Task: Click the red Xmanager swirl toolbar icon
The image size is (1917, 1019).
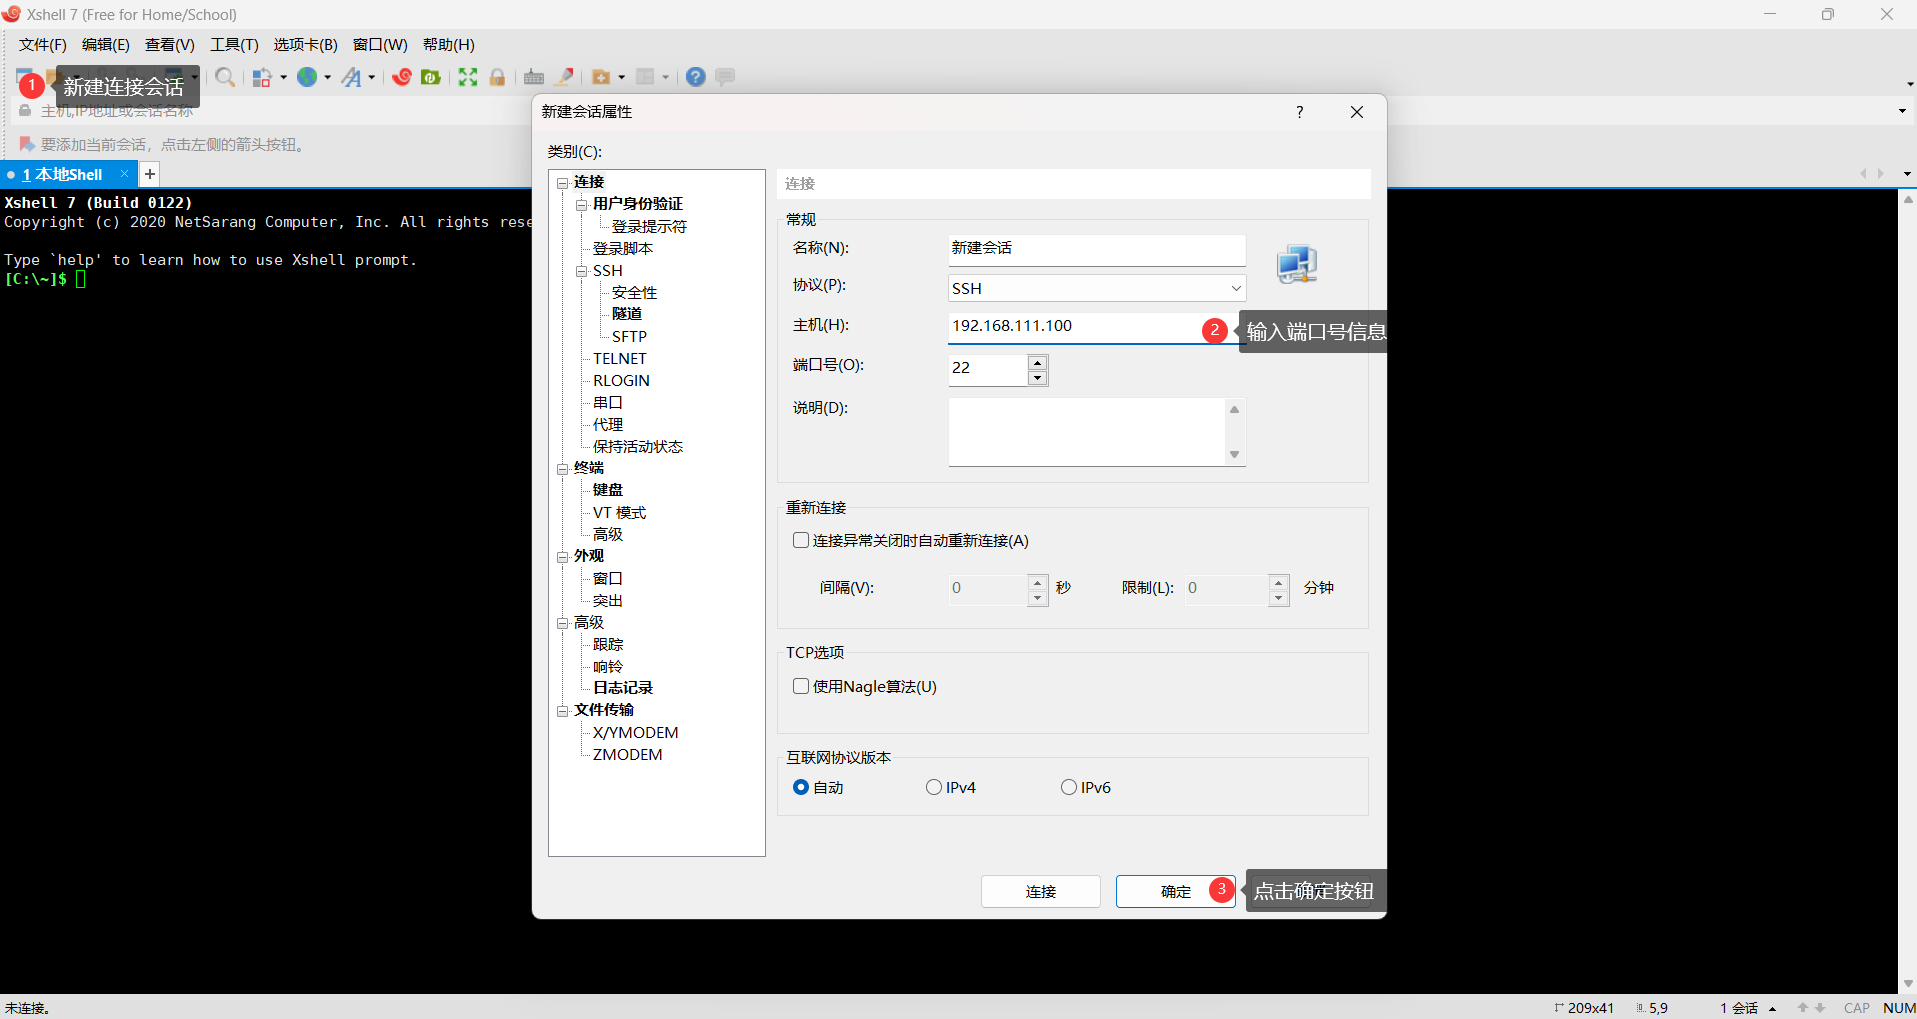Action: (x=402, y=77)
